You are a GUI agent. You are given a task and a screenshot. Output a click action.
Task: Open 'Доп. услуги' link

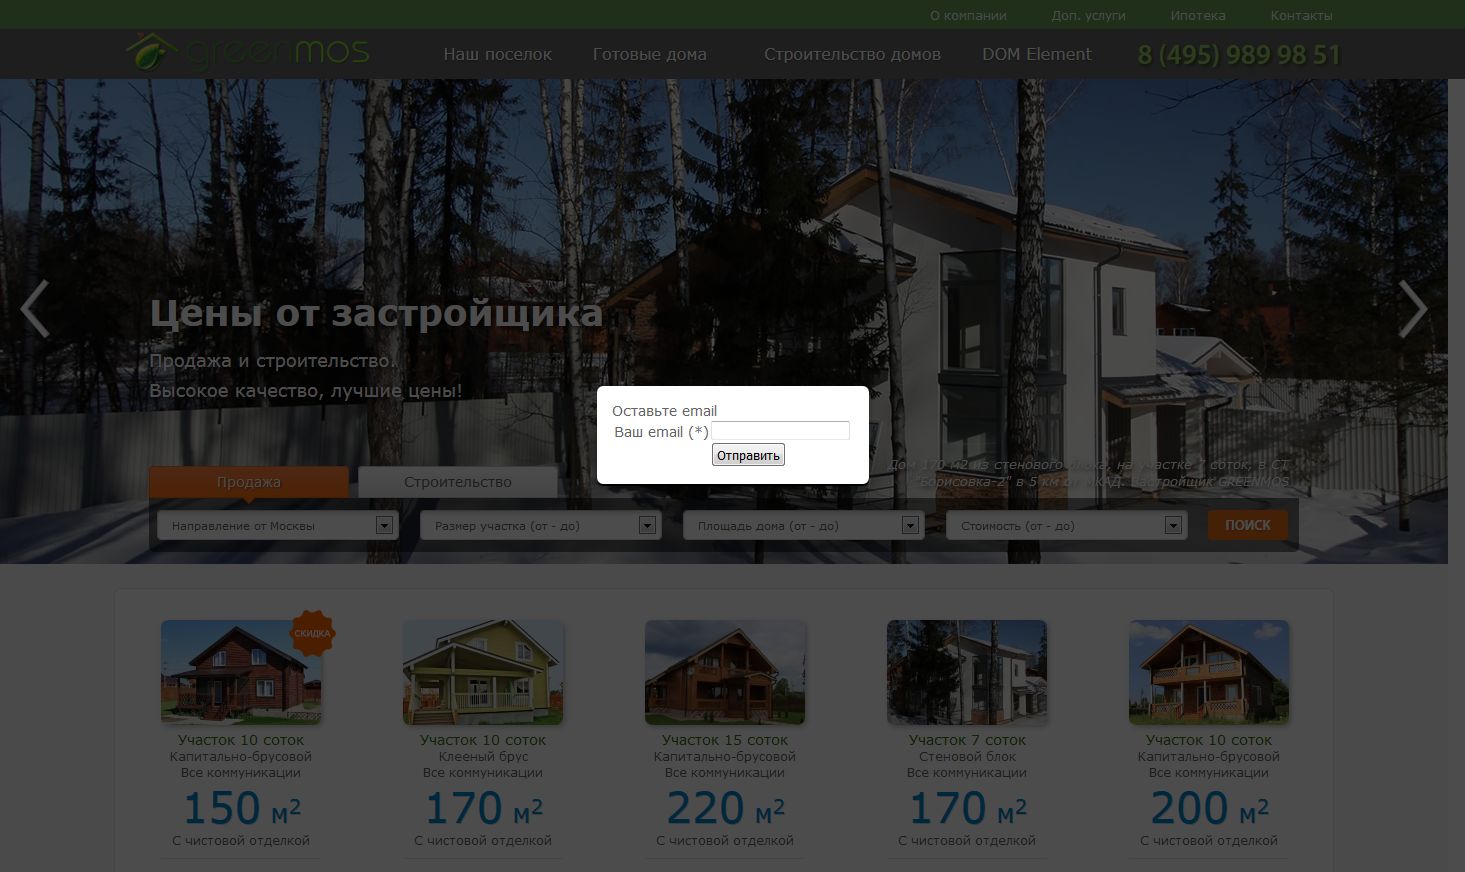point(1088,15)
